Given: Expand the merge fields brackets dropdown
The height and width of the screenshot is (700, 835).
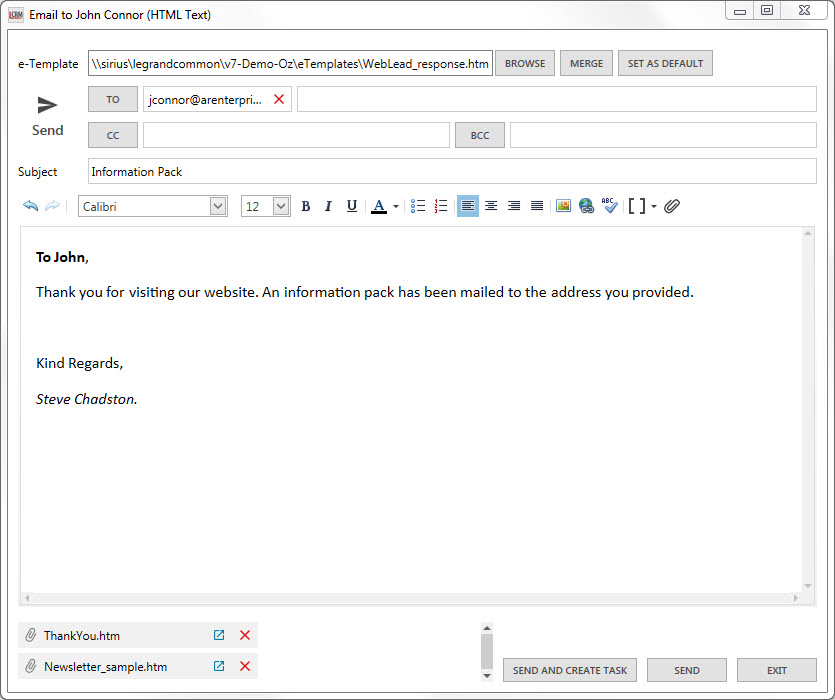Looking at the screenshot, I should point(653,207).
